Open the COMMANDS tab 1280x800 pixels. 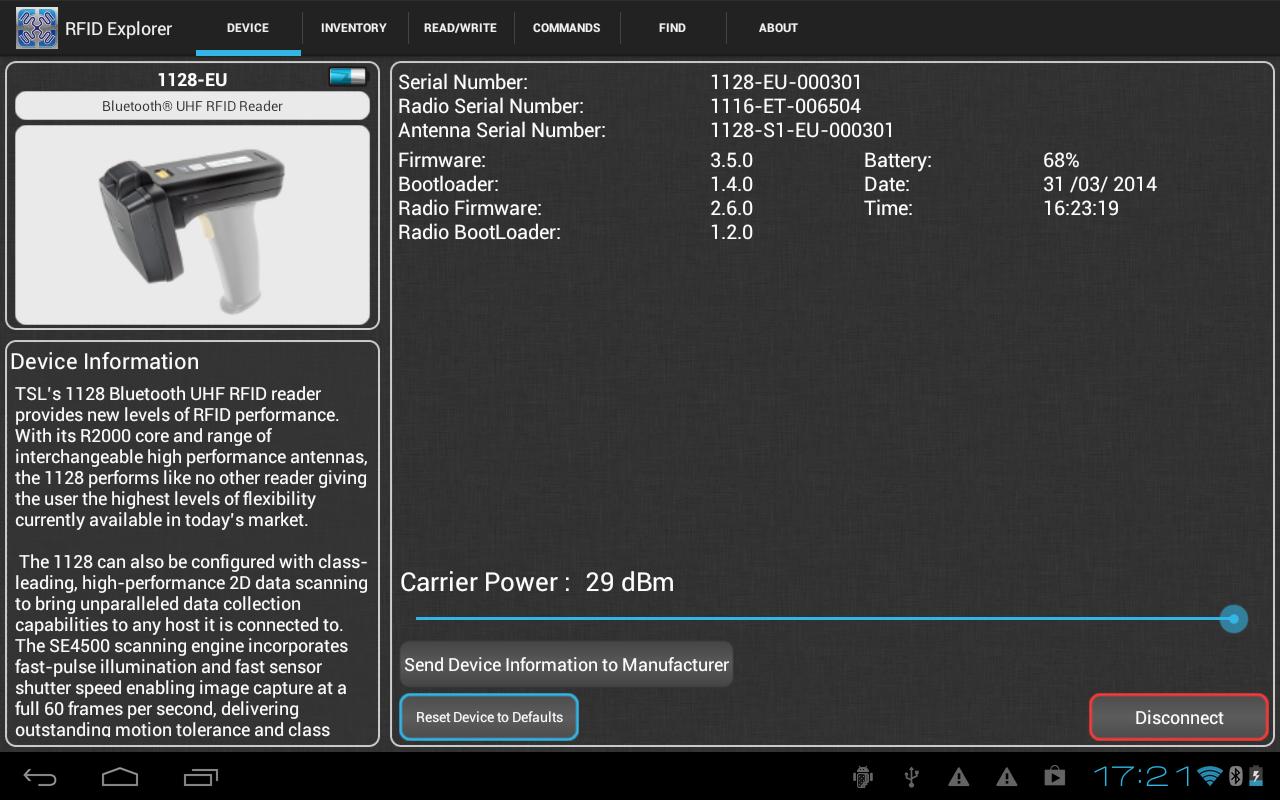click(567, 28)
